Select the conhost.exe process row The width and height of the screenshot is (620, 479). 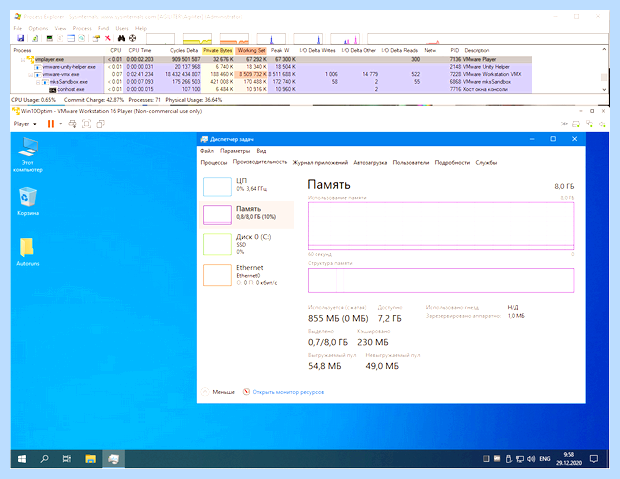click(x=271, y=89)
